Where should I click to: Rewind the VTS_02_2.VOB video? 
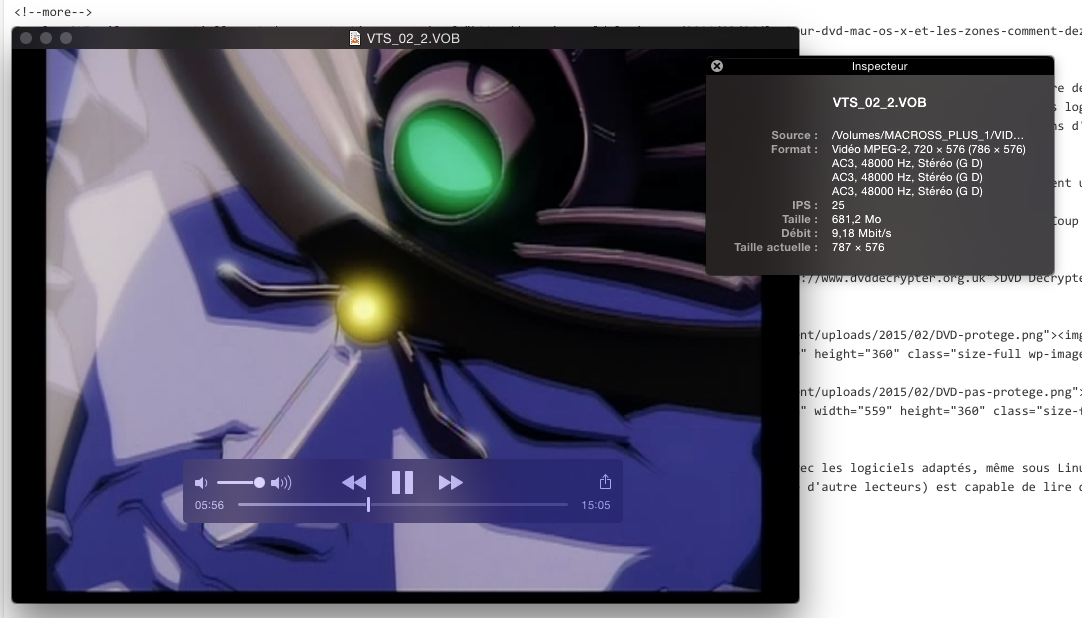354,483
